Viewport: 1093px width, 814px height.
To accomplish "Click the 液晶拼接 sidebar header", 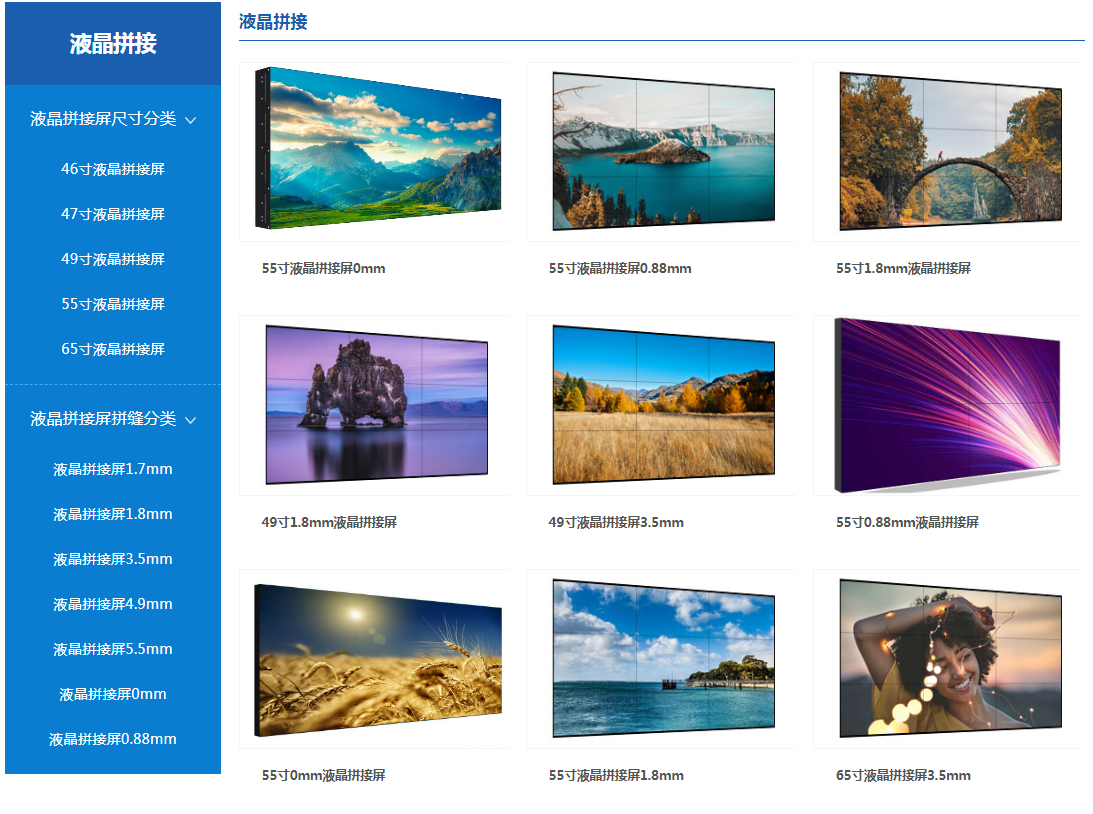I will click(x=113, y=43).
